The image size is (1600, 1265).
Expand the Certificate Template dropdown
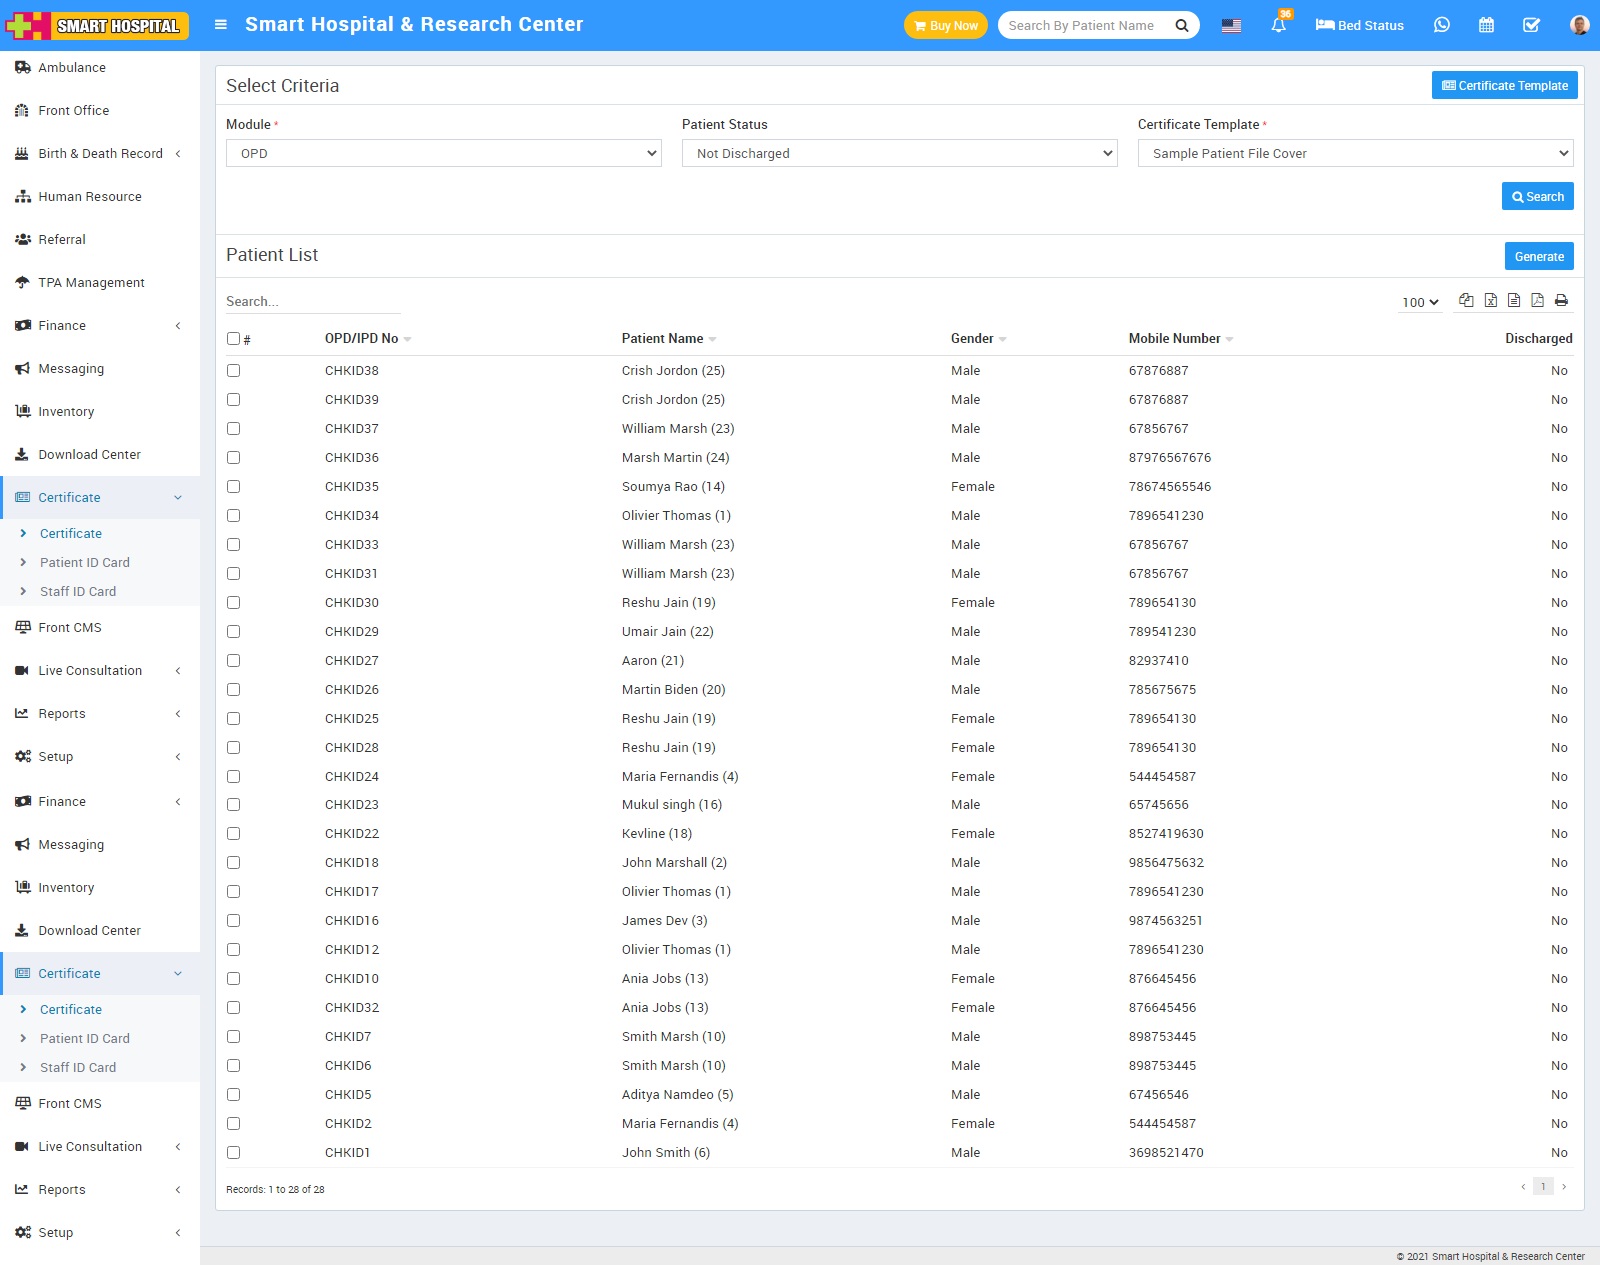point(1355,153)
